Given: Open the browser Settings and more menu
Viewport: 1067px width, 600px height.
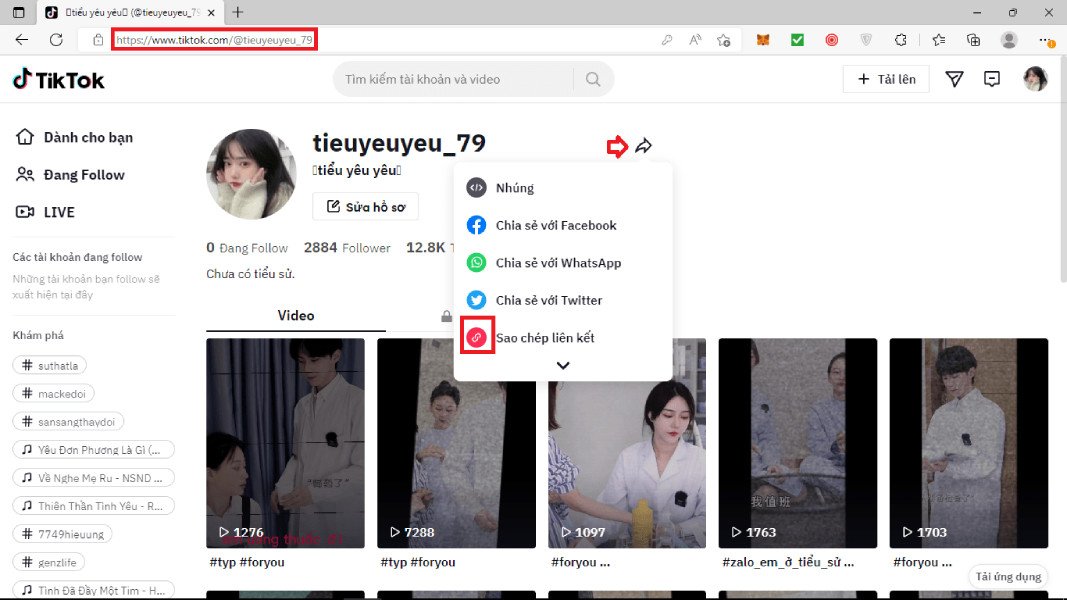Looking at the screenshot, I should coord(1046,40).
